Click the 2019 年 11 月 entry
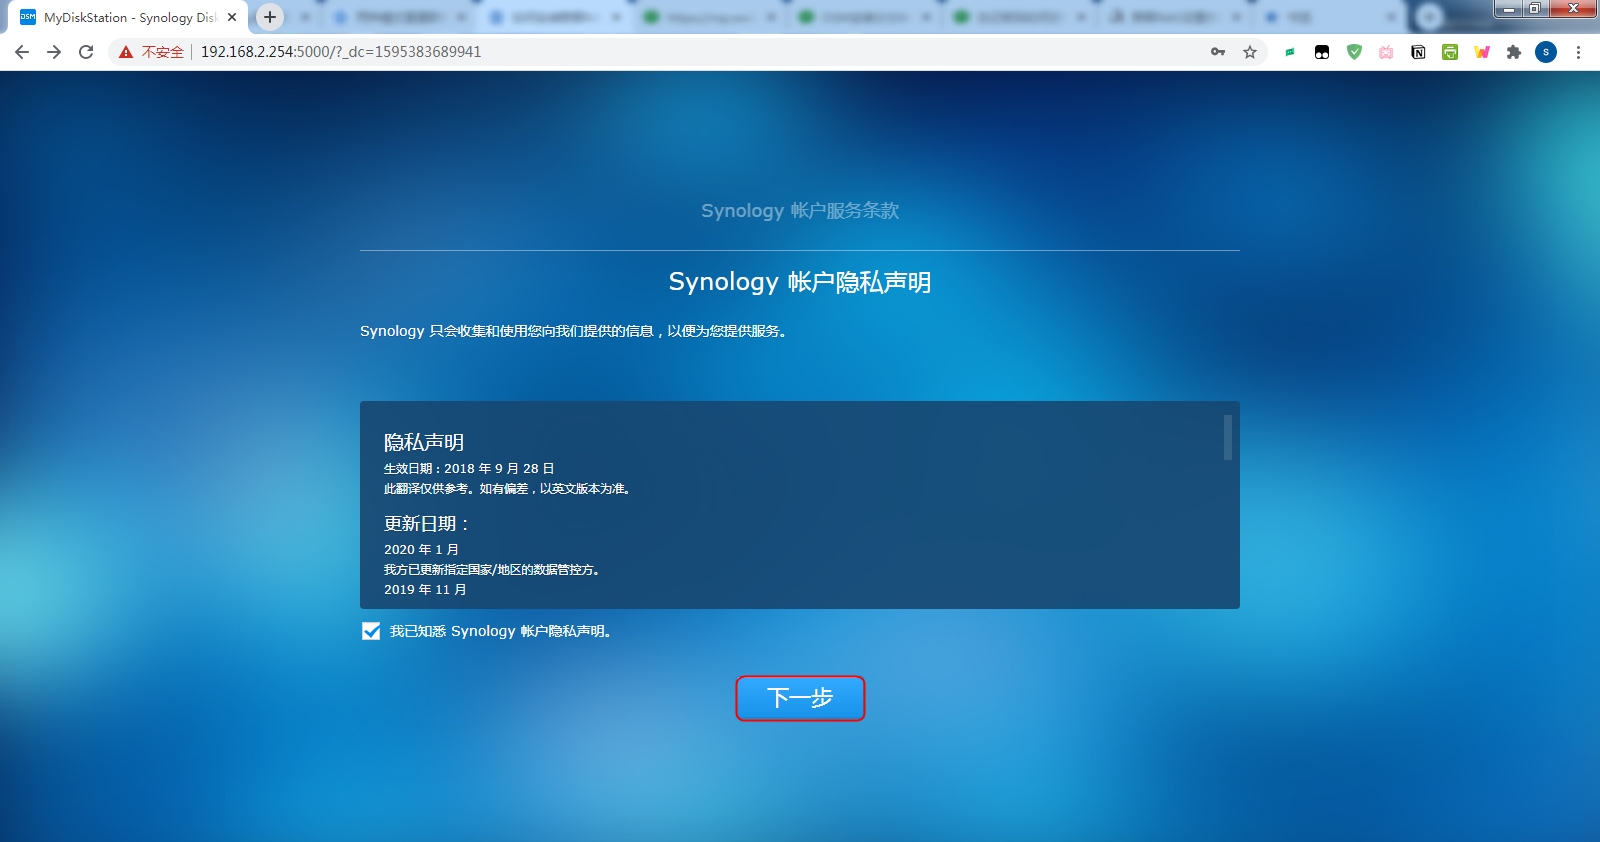 tap(425, 589)
